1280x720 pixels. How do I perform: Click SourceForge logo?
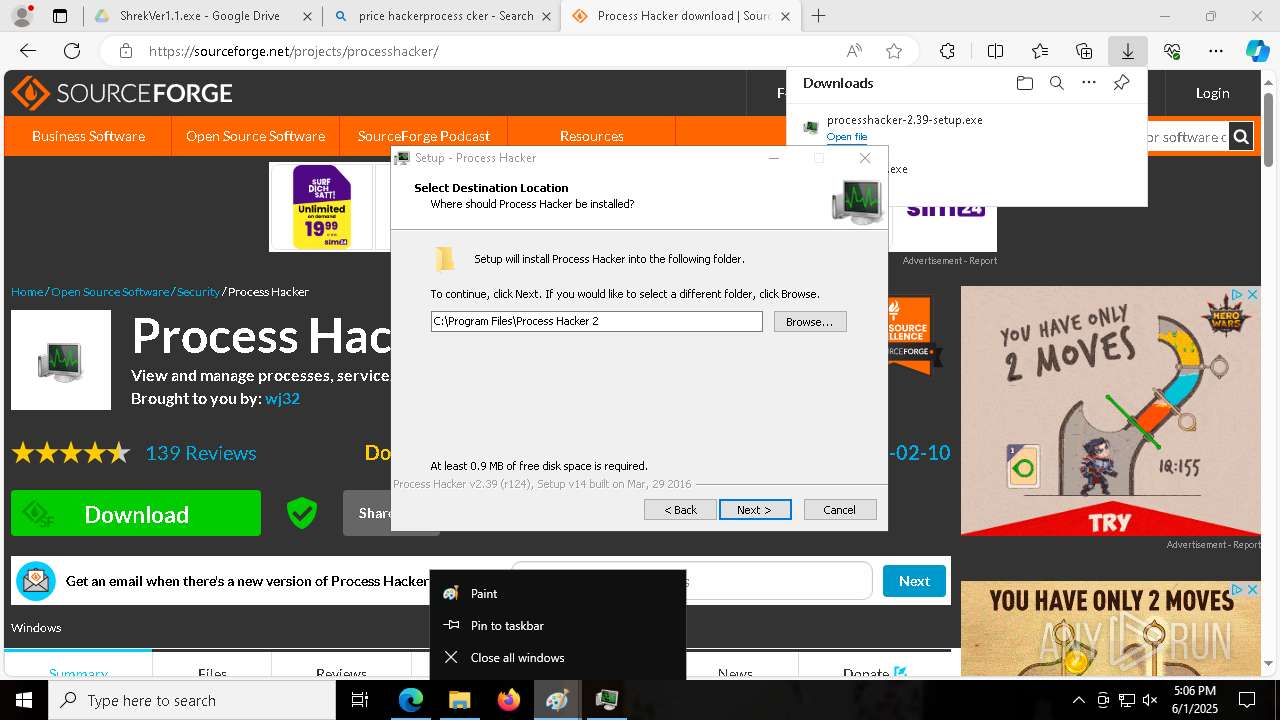tap(122, 93)
